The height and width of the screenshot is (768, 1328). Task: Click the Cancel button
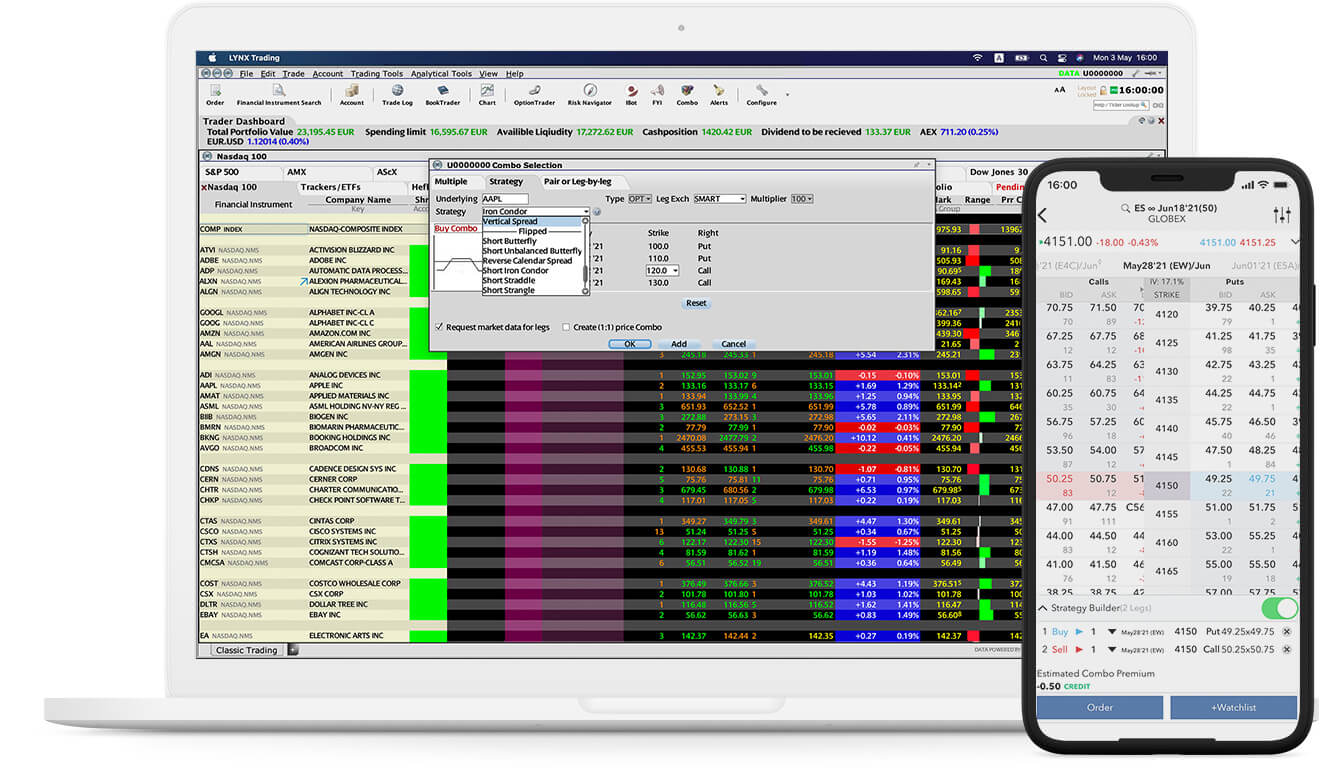click(733, 344)
